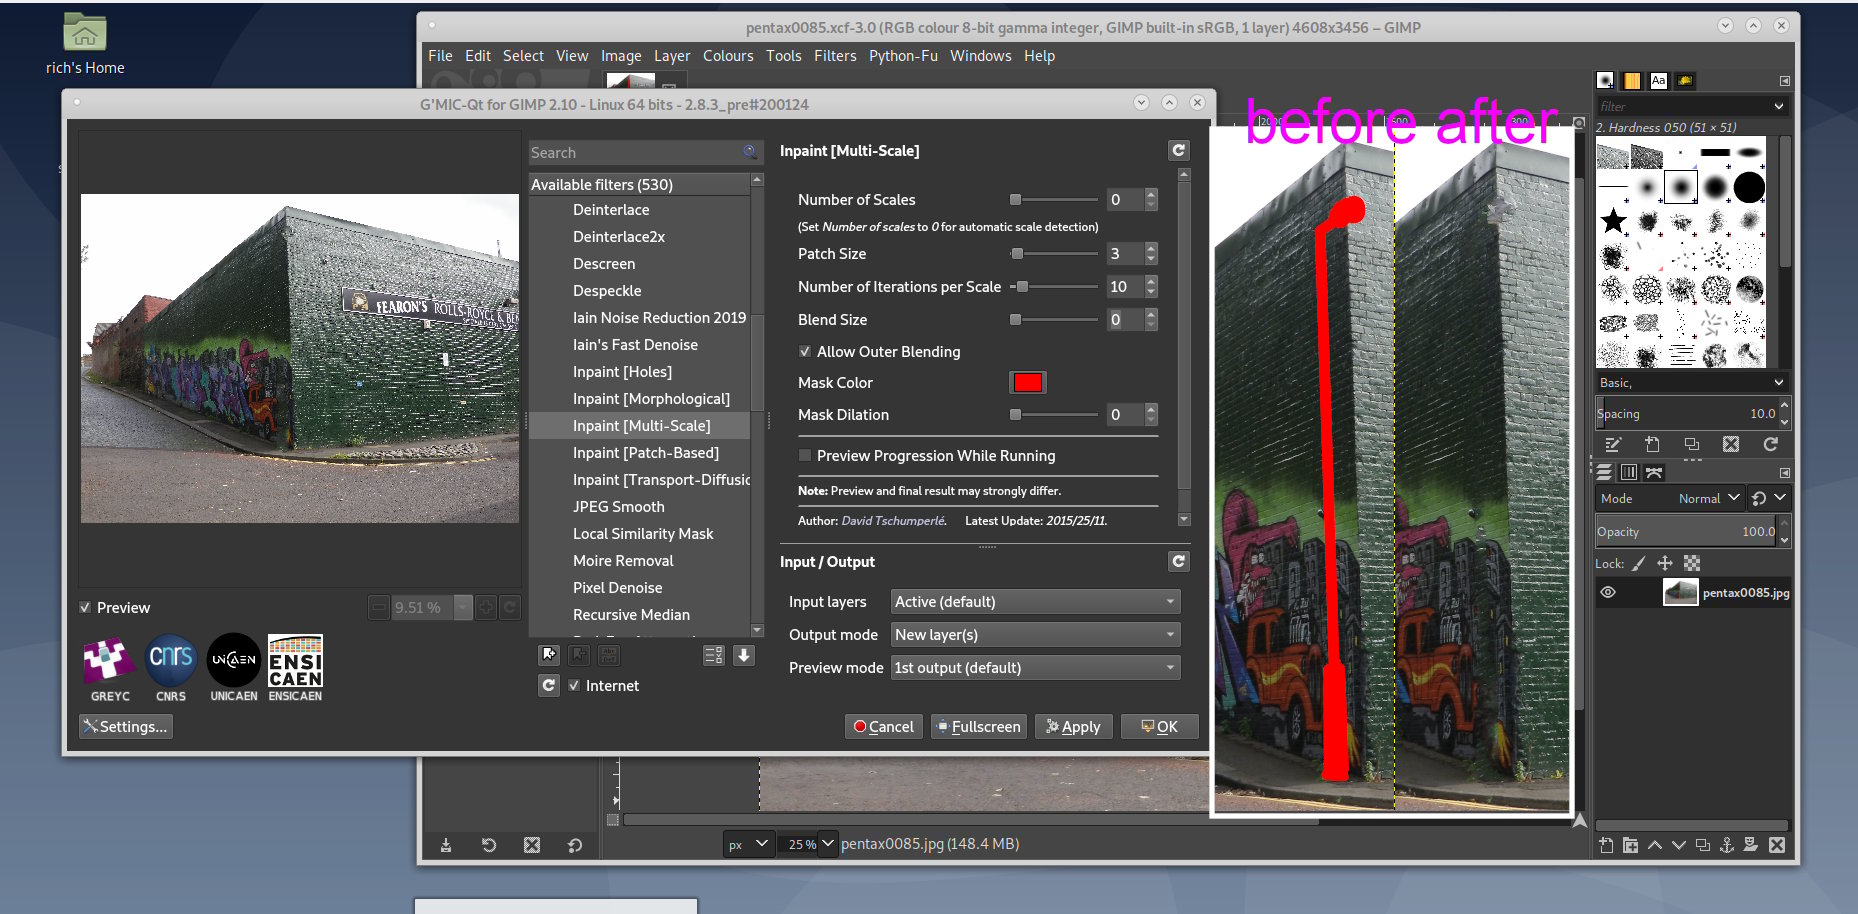Image resolution: width=1858 pixels, height=914 pixels.
Task: Reset the Input / Output settings icon
Action: [x=1179, y=562]
